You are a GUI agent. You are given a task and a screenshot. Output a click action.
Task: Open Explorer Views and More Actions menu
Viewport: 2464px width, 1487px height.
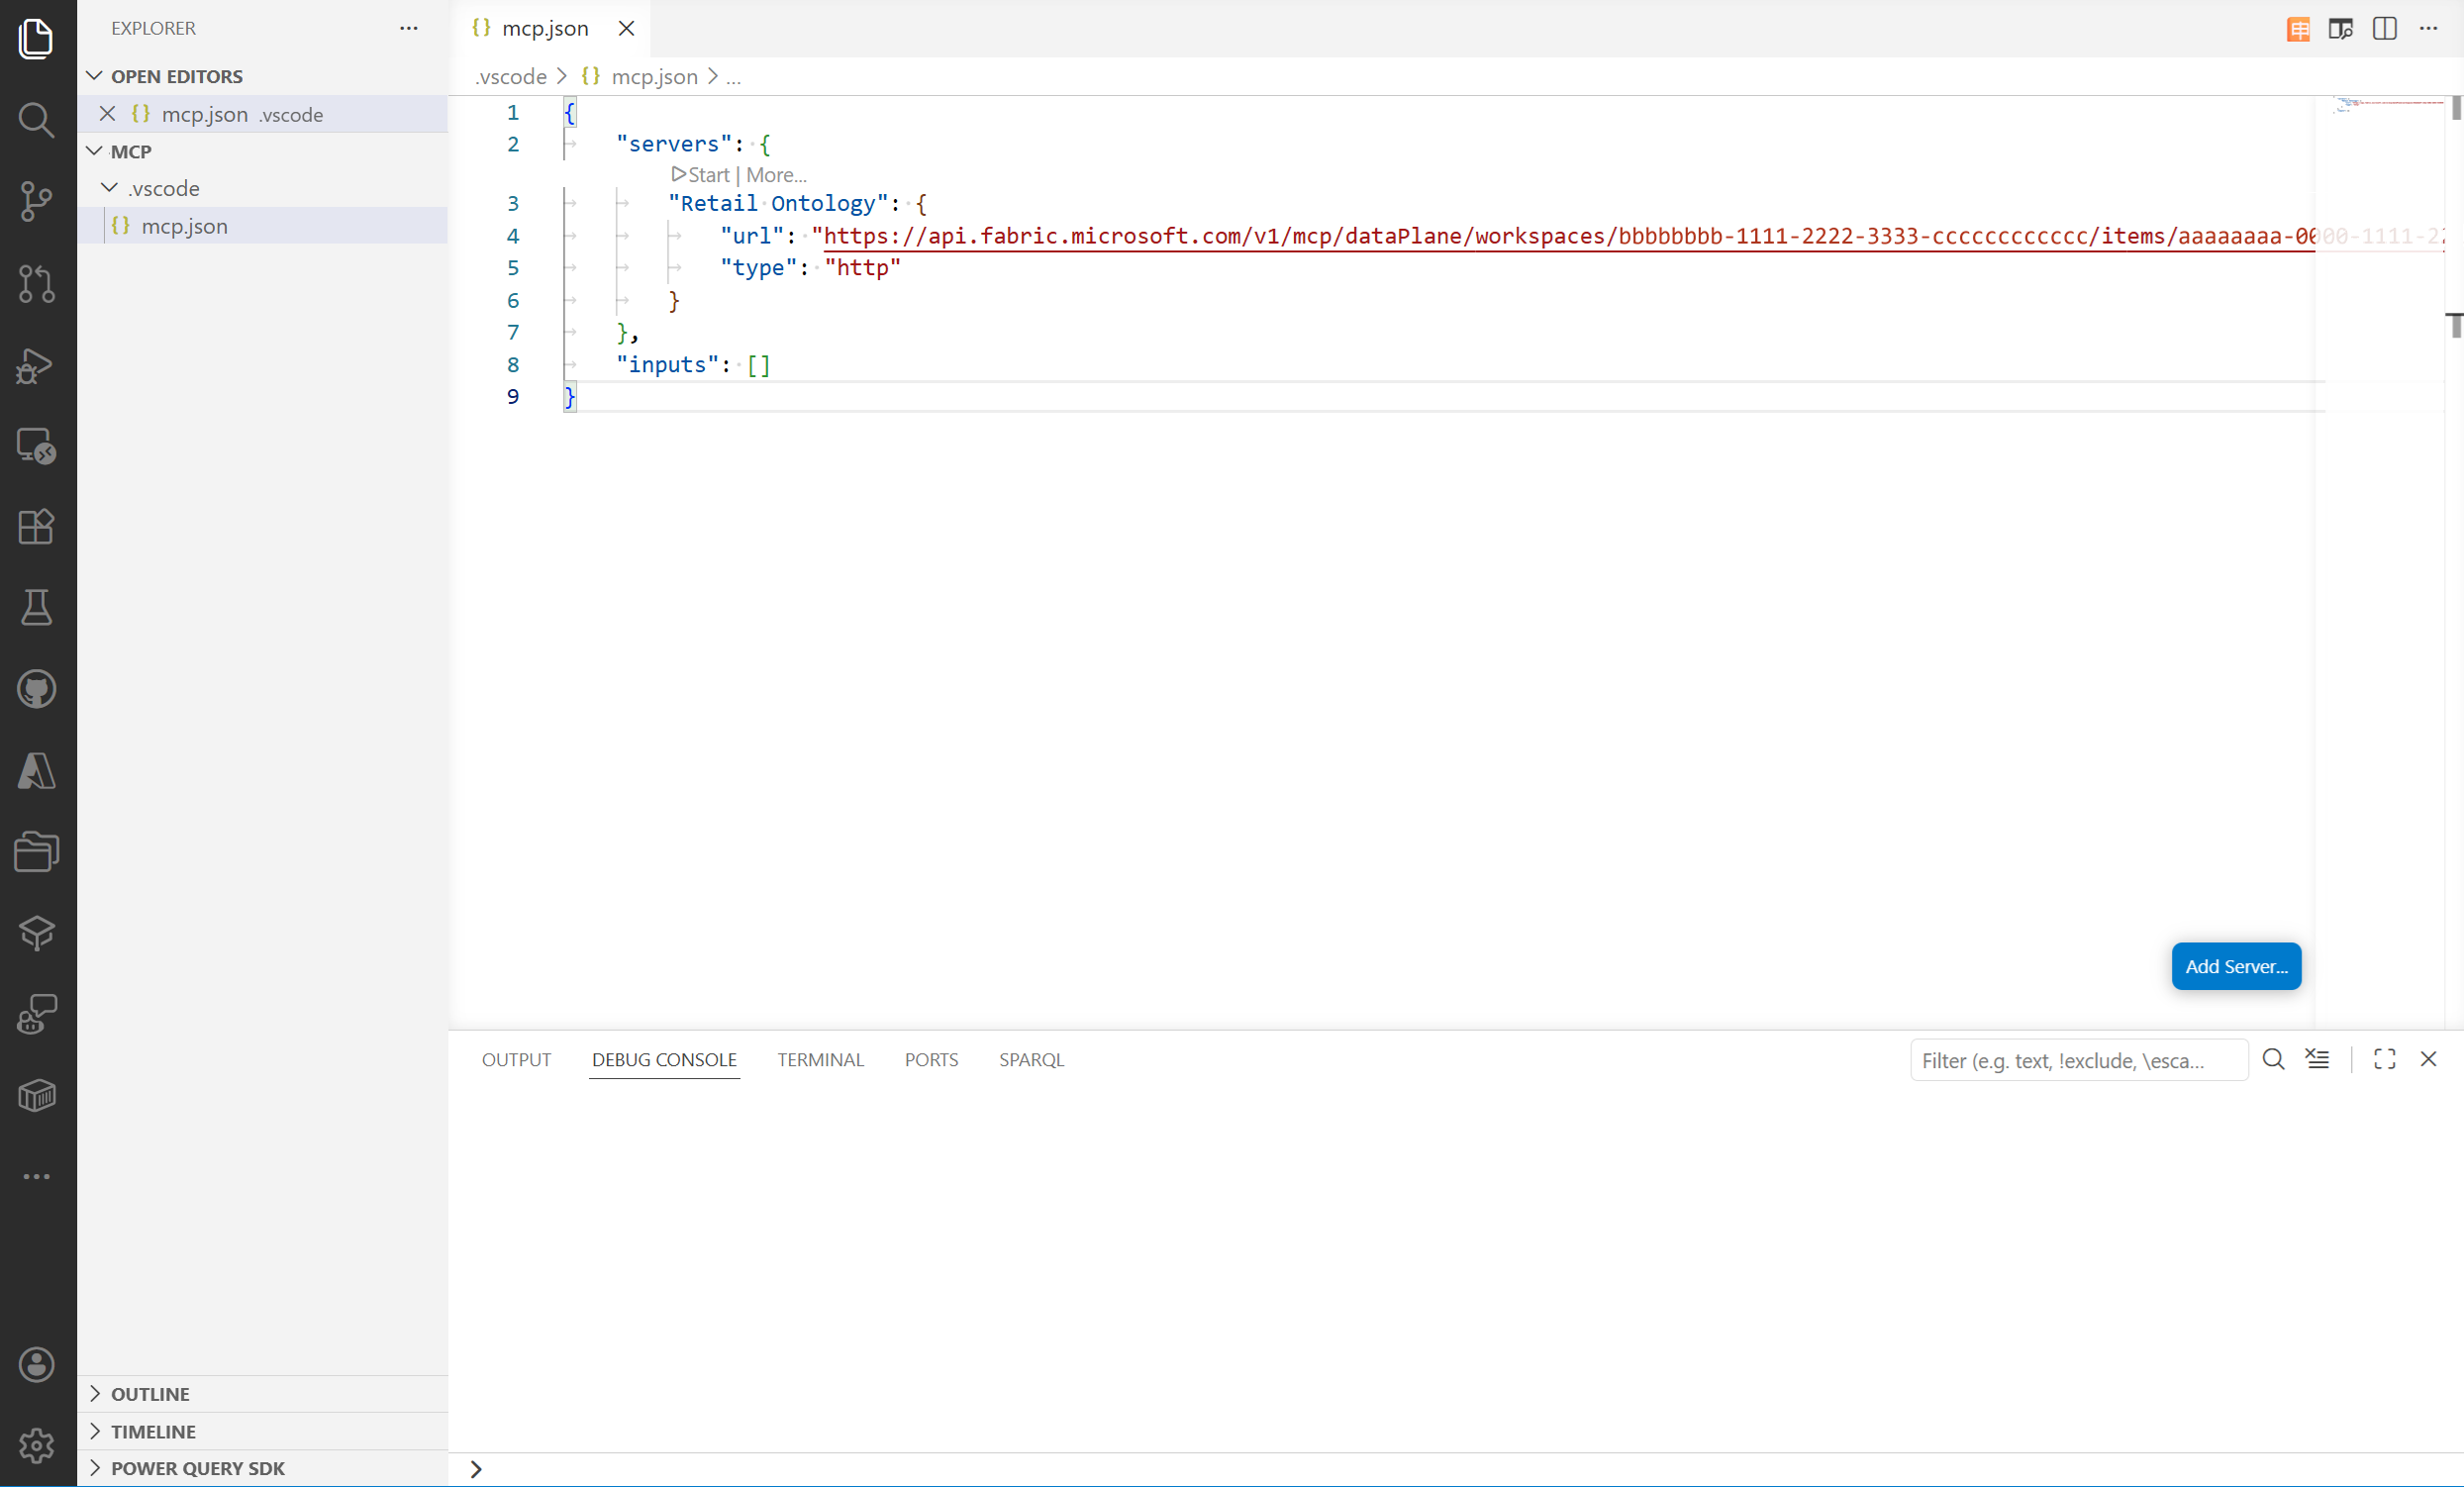tap(409, 28)
